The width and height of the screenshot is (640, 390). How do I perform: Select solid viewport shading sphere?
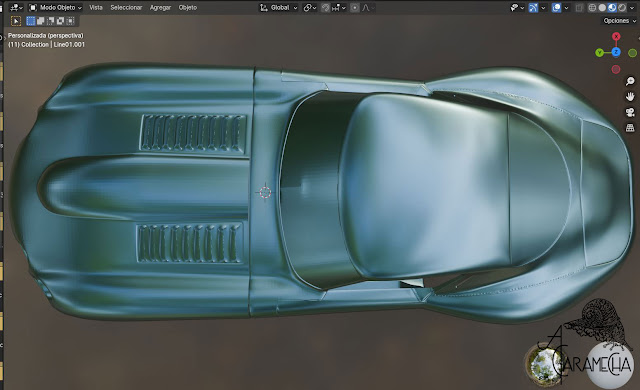tap(602, 8)
